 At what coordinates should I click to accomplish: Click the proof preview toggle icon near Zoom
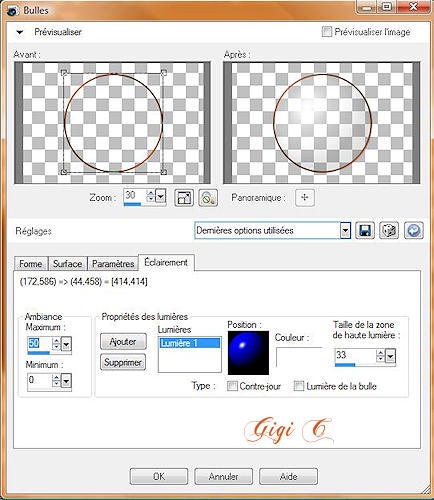(x=208, y=198)
